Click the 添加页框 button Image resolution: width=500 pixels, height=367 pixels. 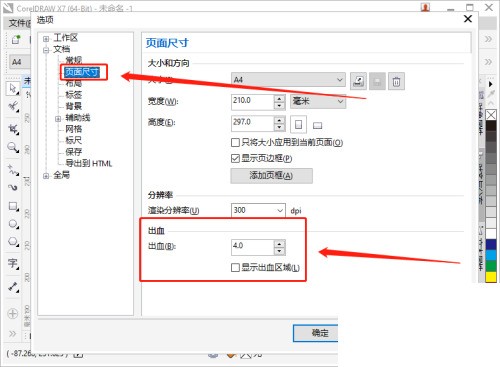click(271, 176)
